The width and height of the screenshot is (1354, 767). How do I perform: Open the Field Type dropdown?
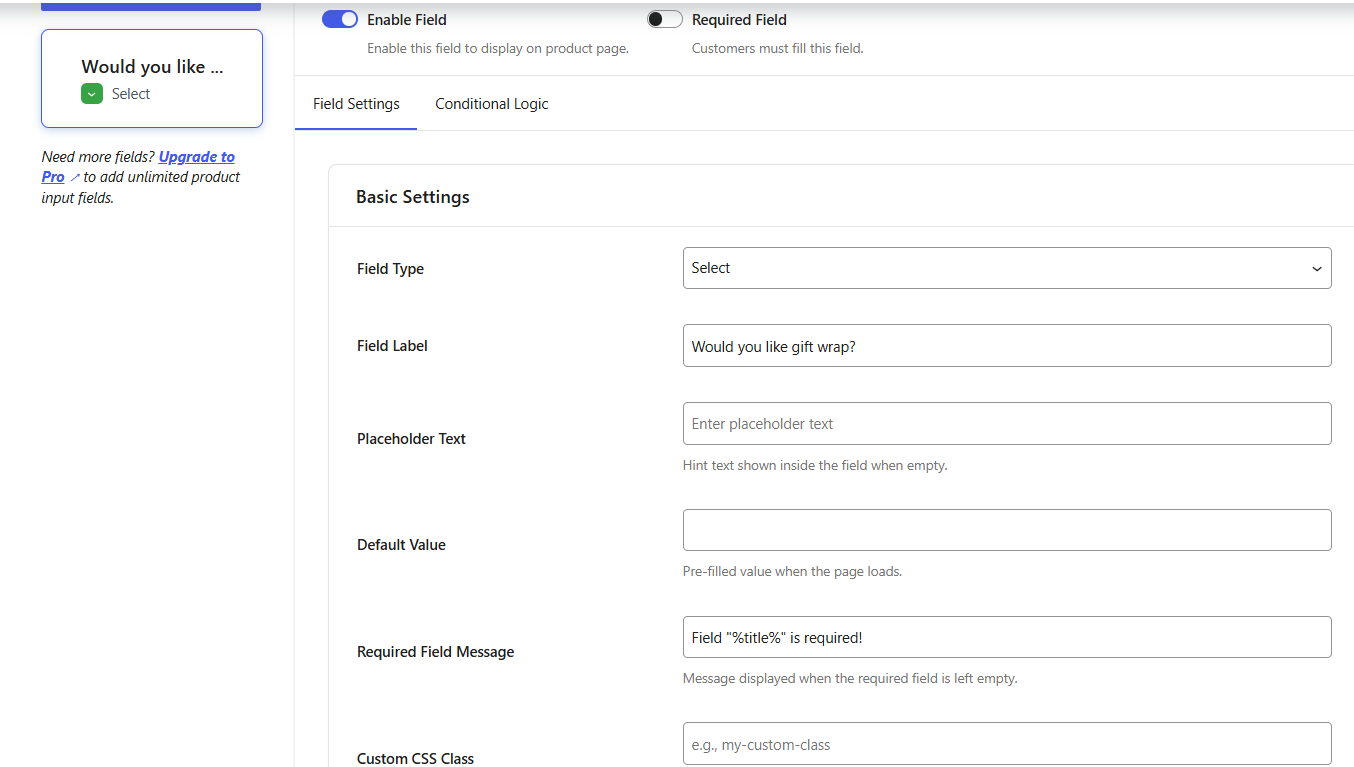point(1007,268)
